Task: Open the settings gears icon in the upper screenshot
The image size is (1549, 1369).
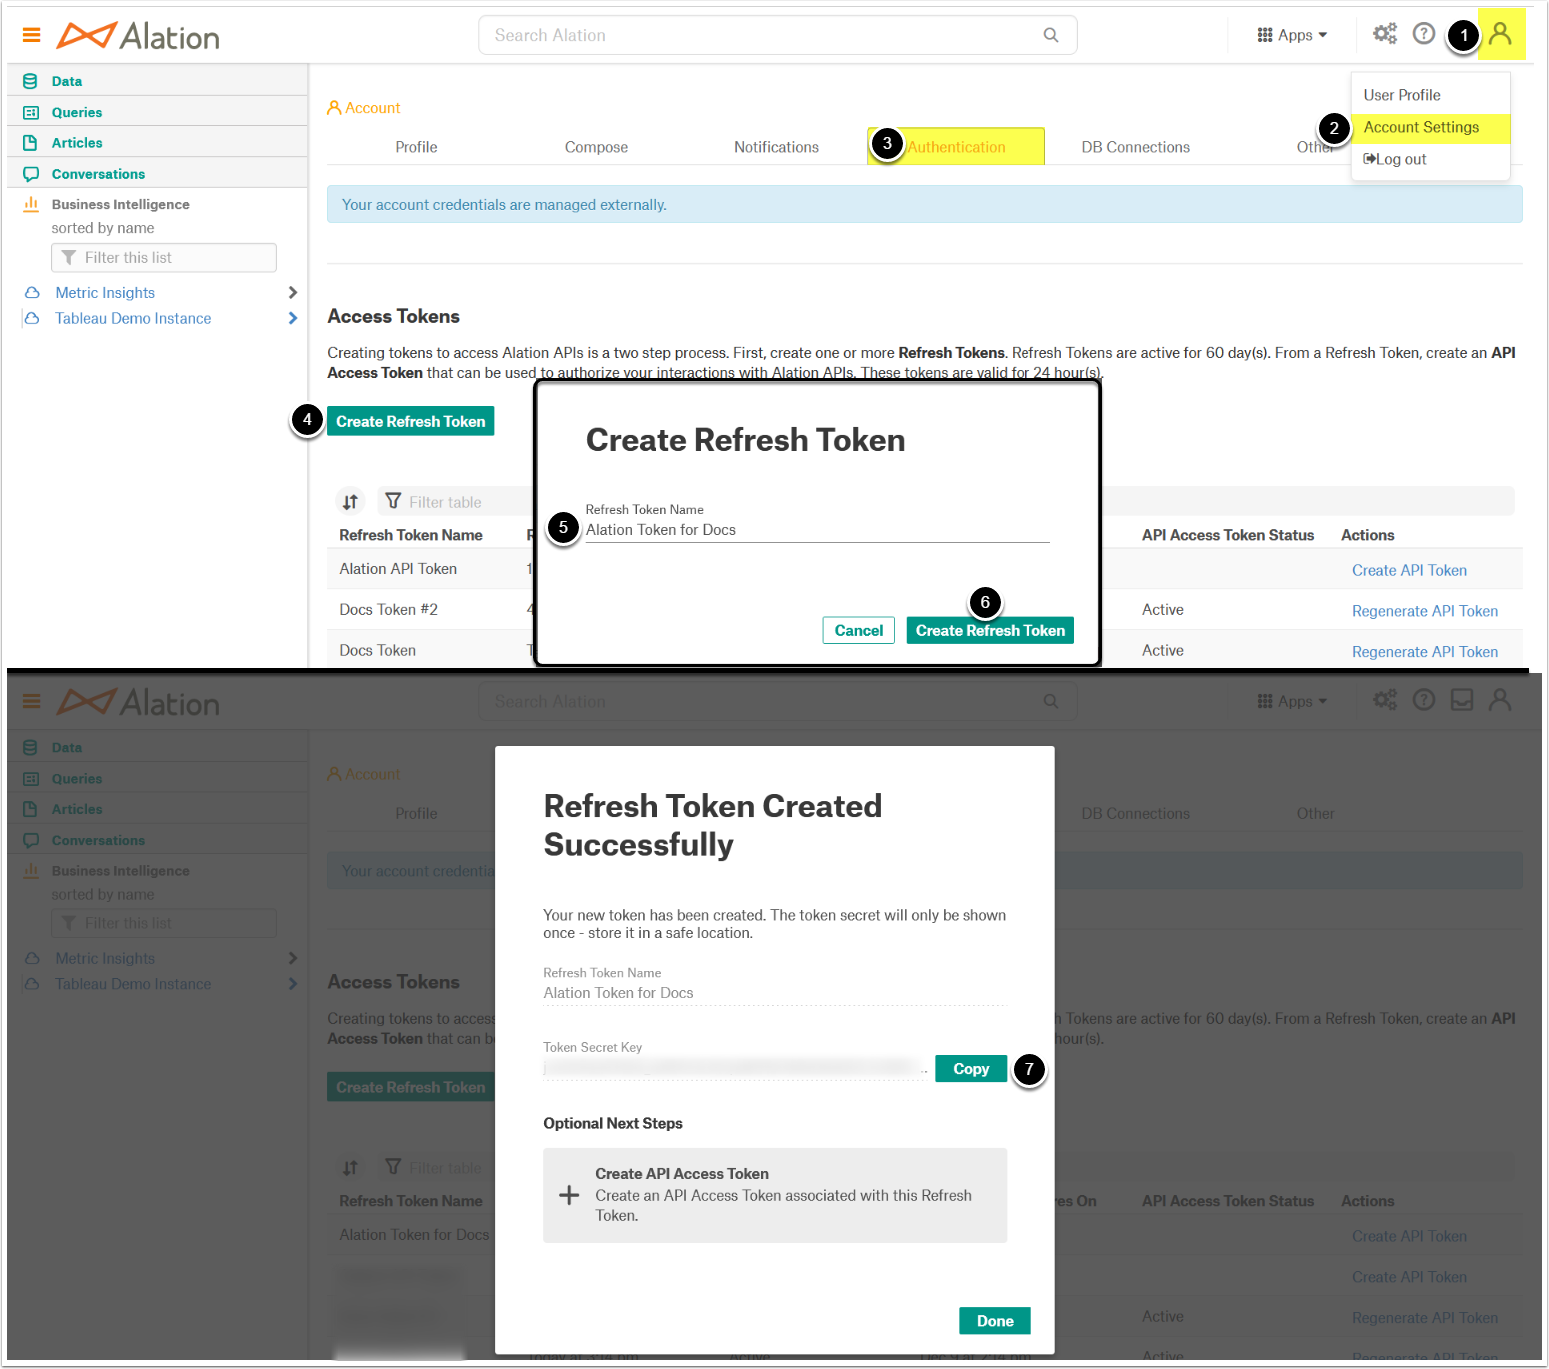Action: [1385, 34]
